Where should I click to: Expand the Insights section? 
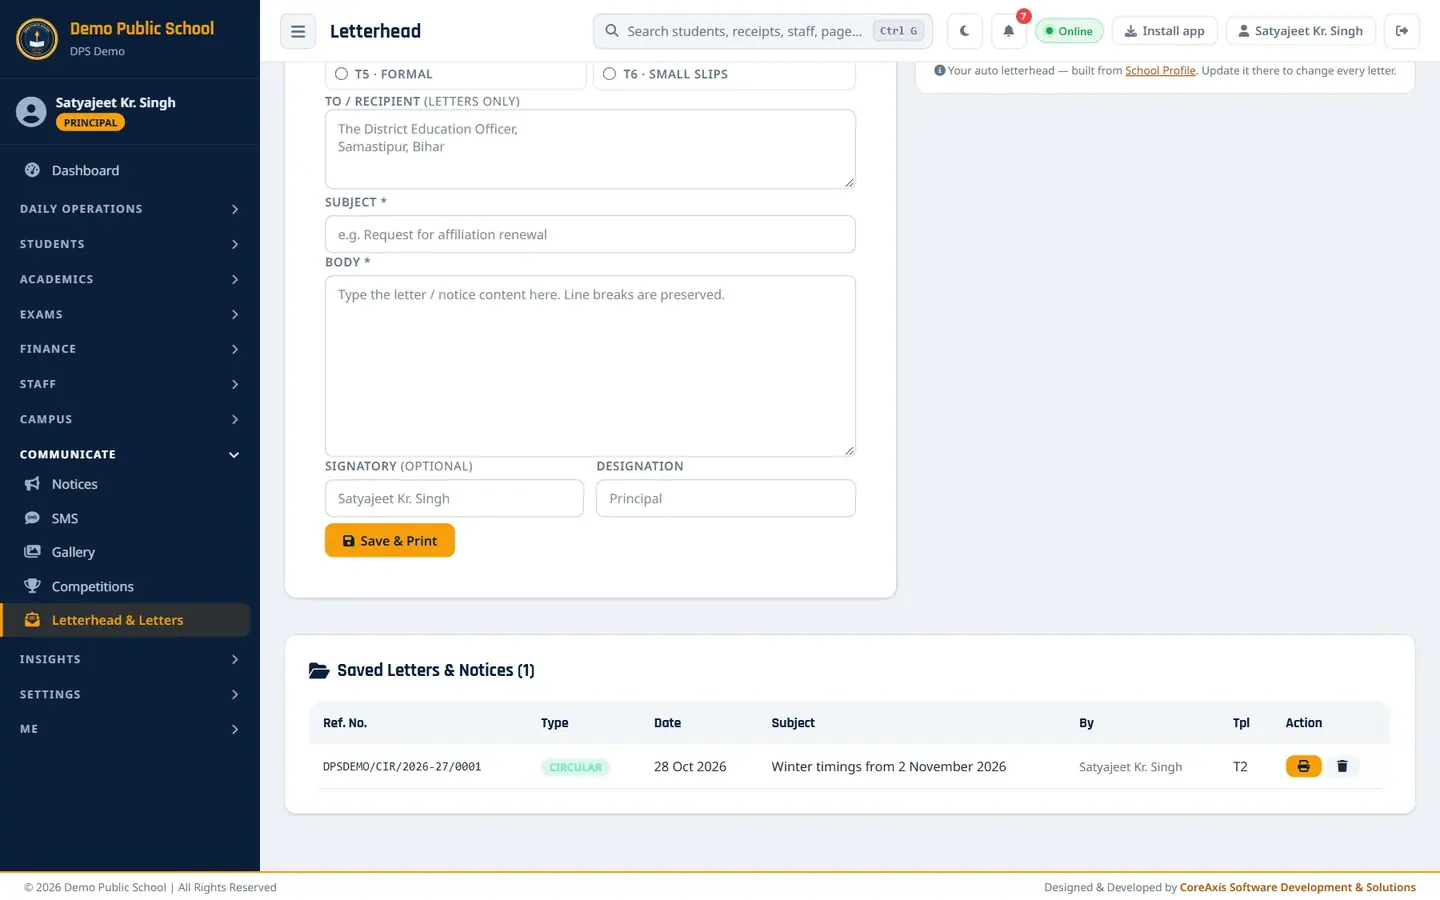(x=130, y=659)
